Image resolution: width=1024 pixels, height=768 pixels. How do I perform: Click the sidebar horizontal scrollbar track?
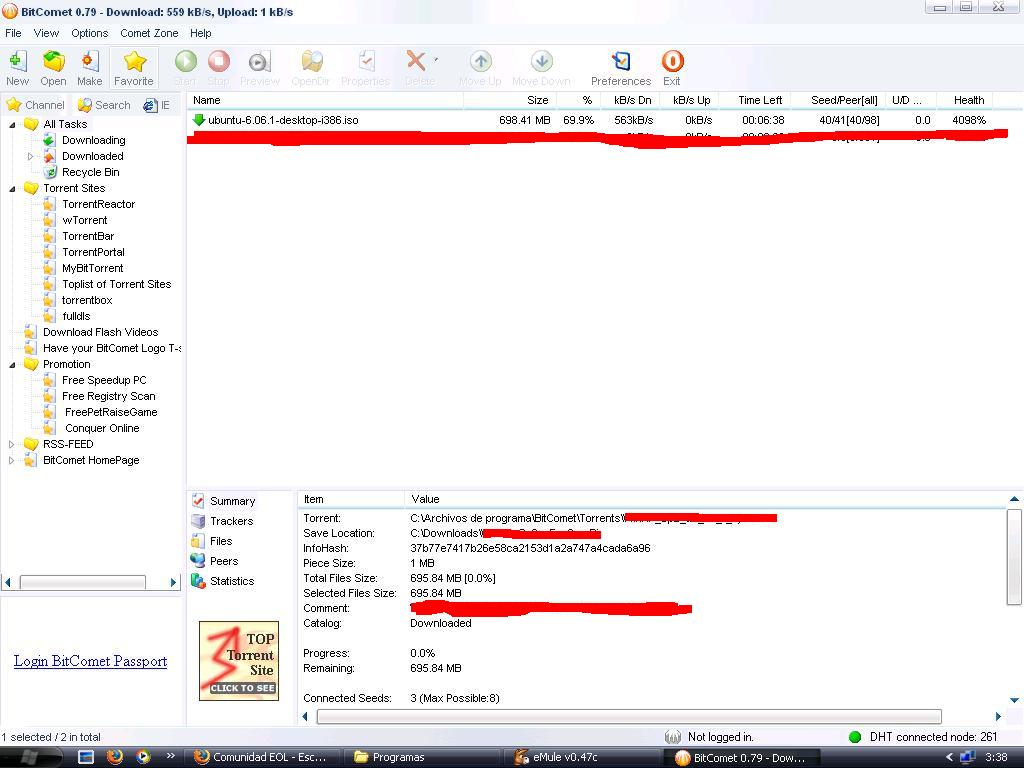pos(90,582)
